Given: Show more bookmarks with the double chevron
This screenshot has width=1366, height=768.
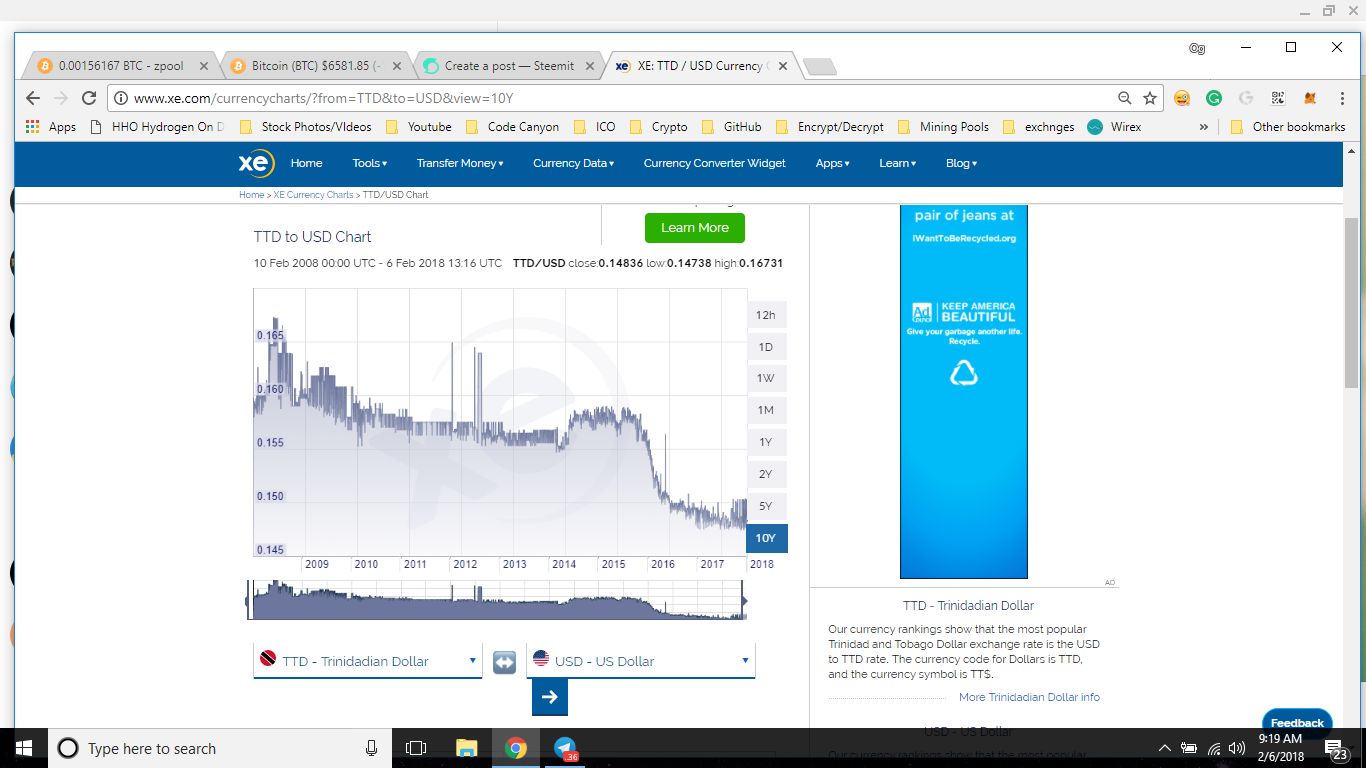Looking at the screenshot, I should (x=1203, y=127).
